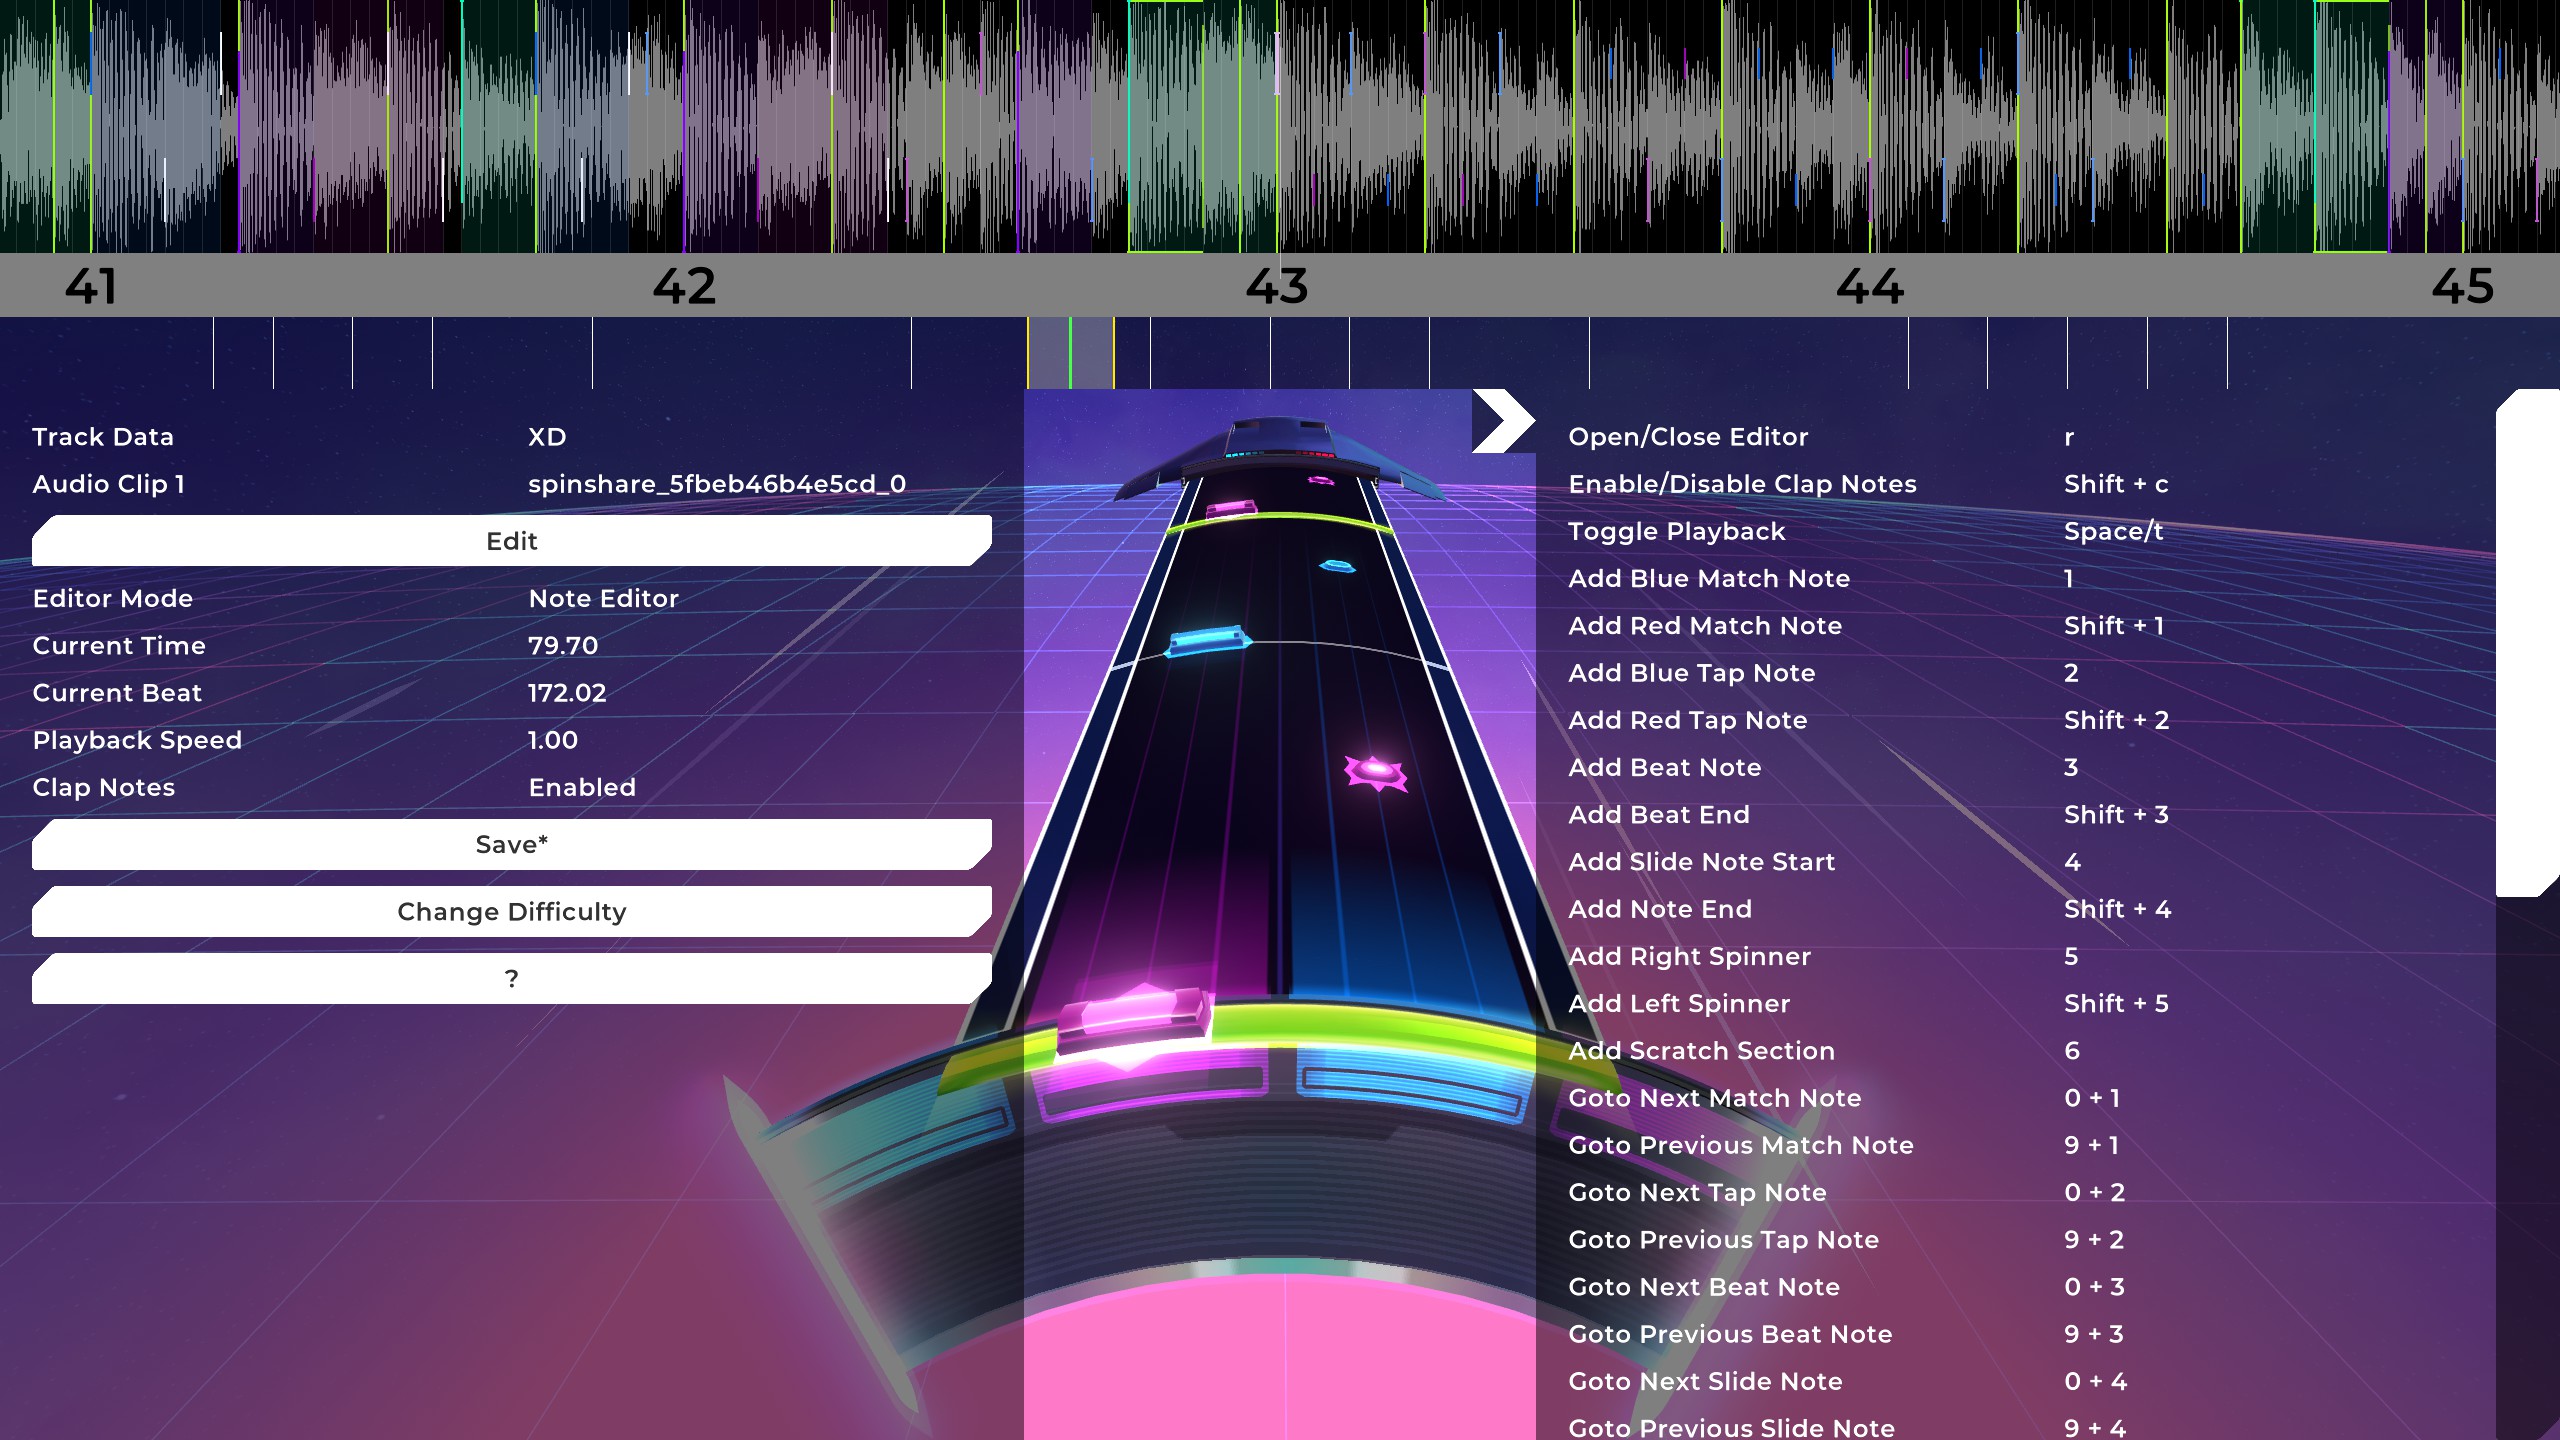Select the pink note near the green beat bar

tap(1231, 509)
